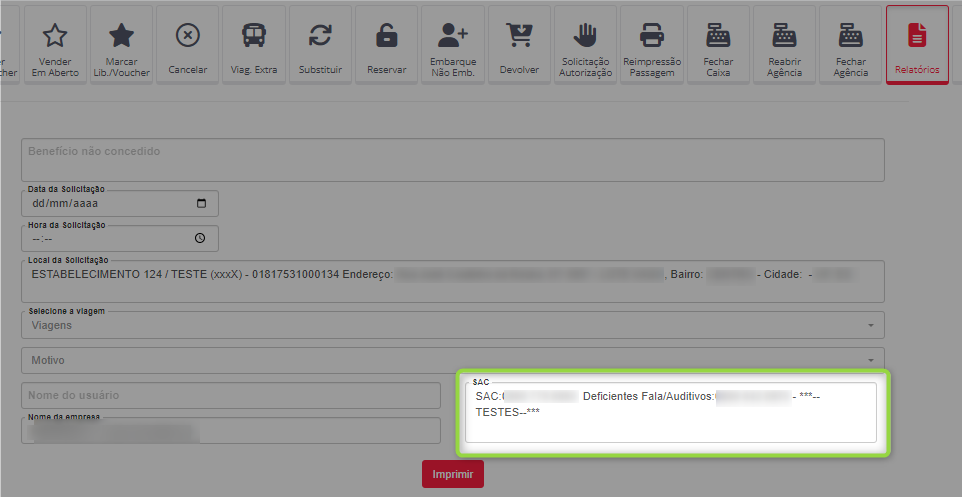
Task: Expand the Viagens dropdown
Action: click(453, 325)
